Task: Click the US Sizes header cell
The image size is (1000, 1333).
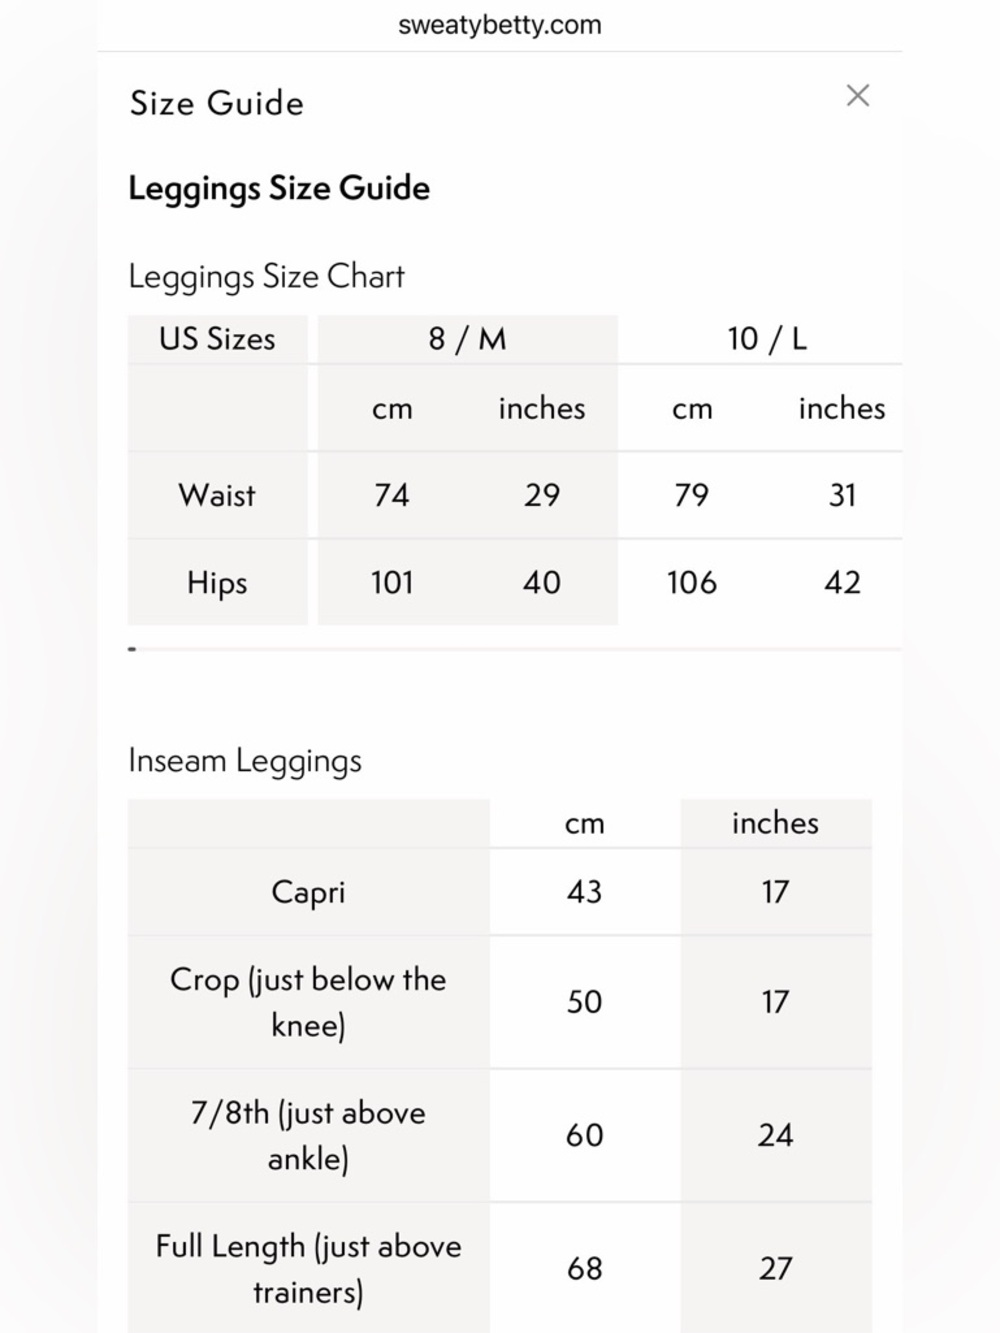Action: (217, 339)
